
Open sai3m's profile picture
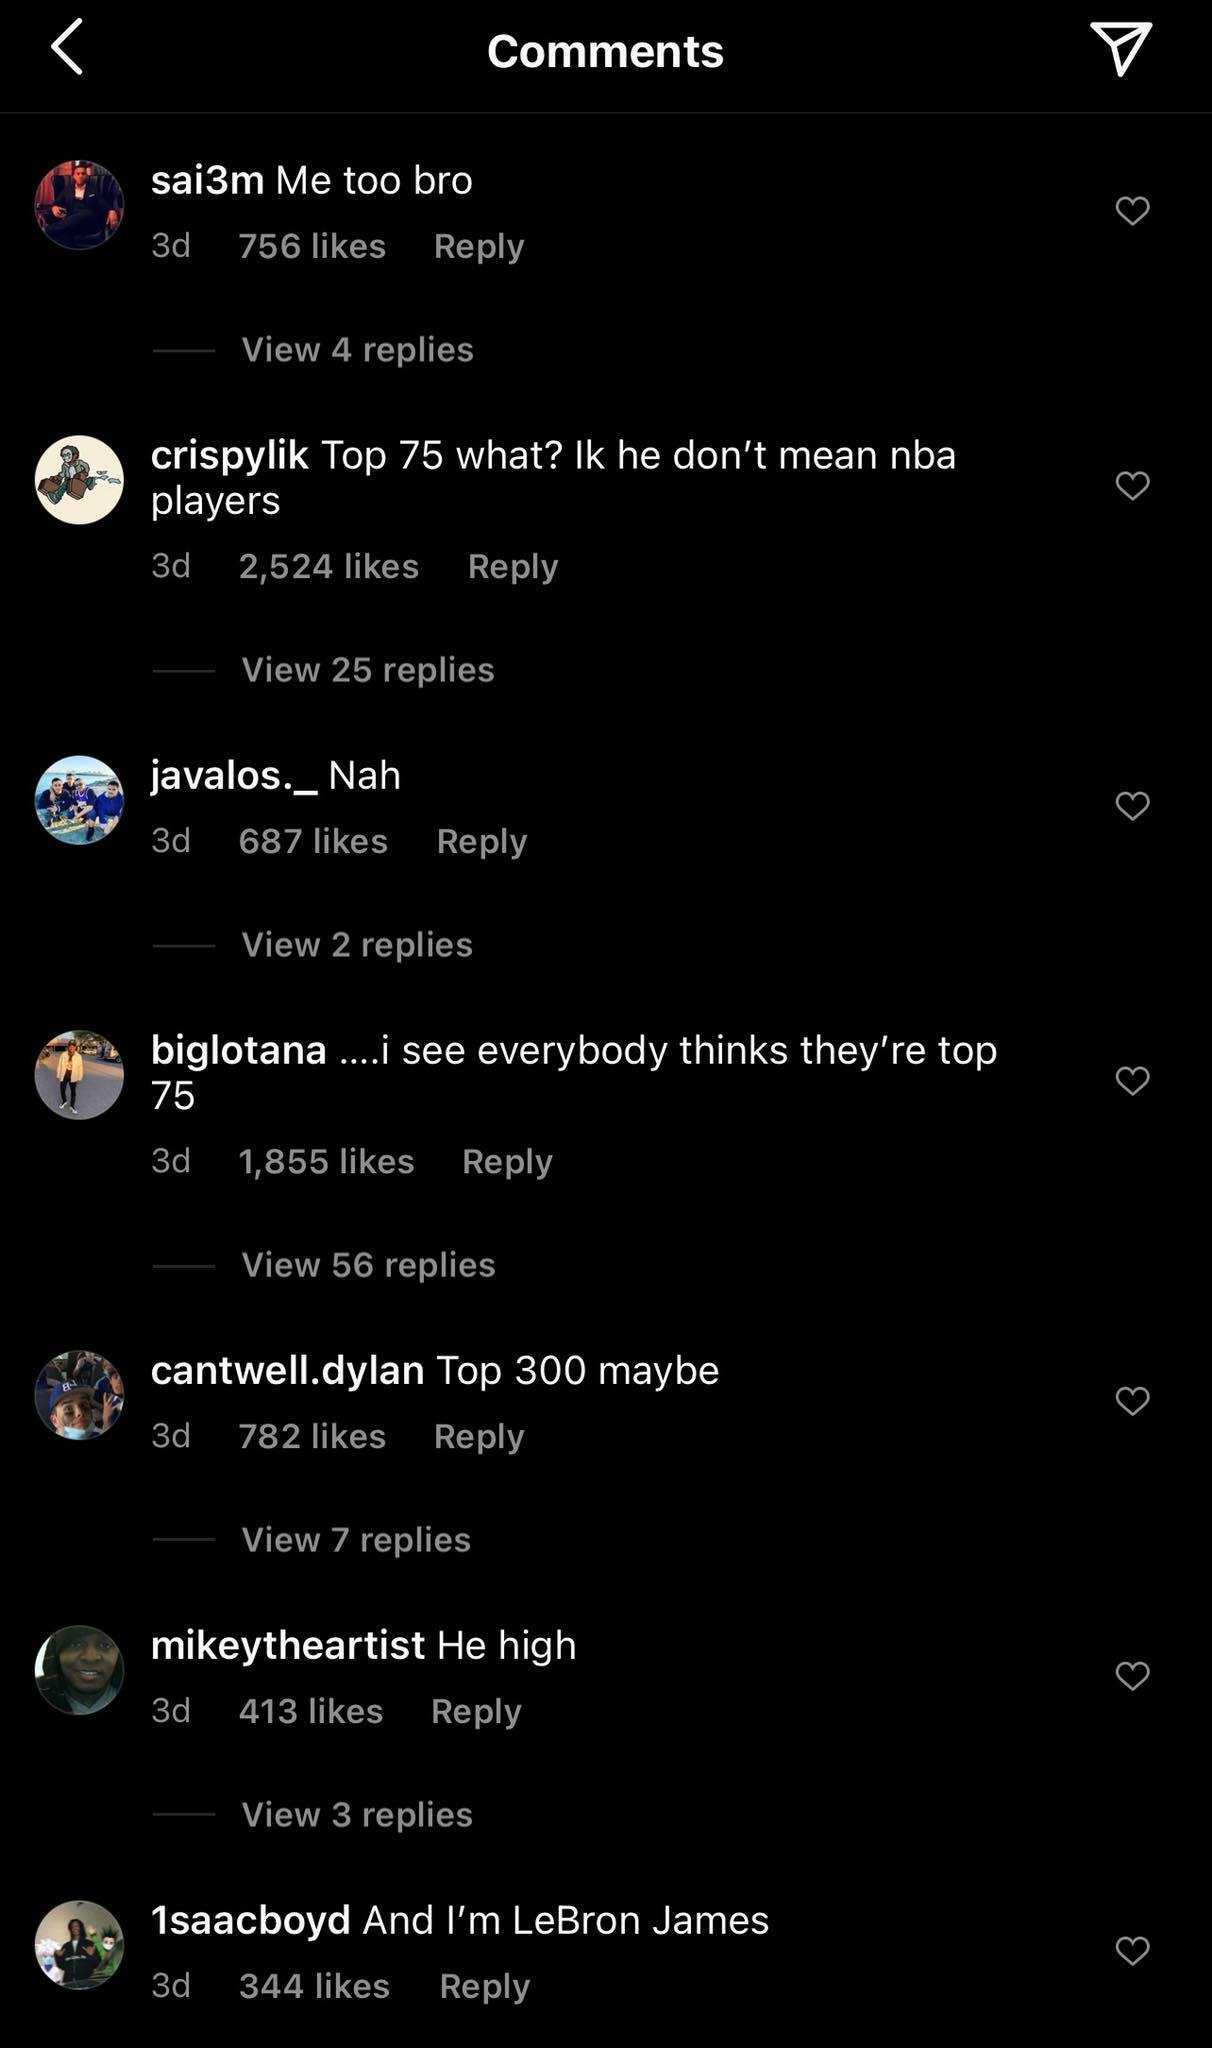pos(79,205)
